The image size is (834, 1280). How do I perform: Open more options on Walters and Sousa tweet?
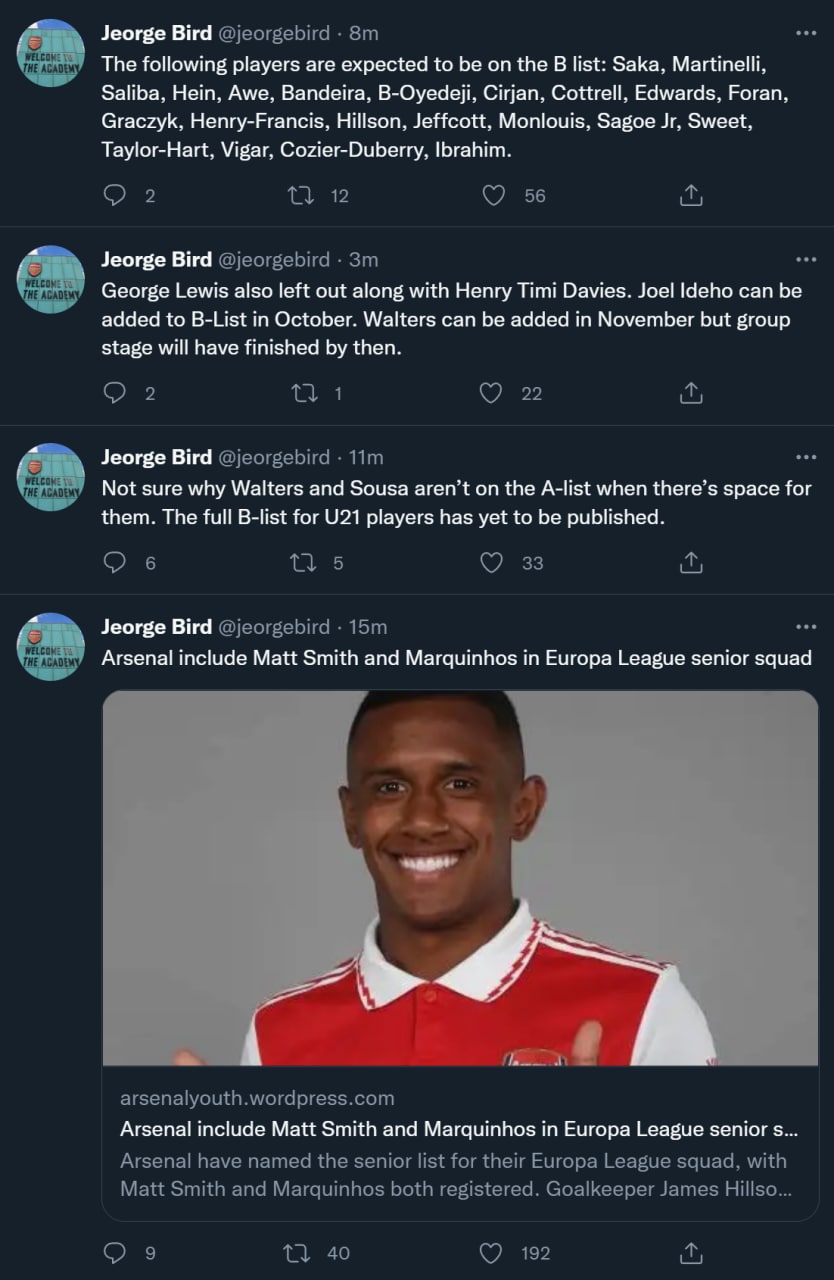pyautogui.click(x=805, y=457)
